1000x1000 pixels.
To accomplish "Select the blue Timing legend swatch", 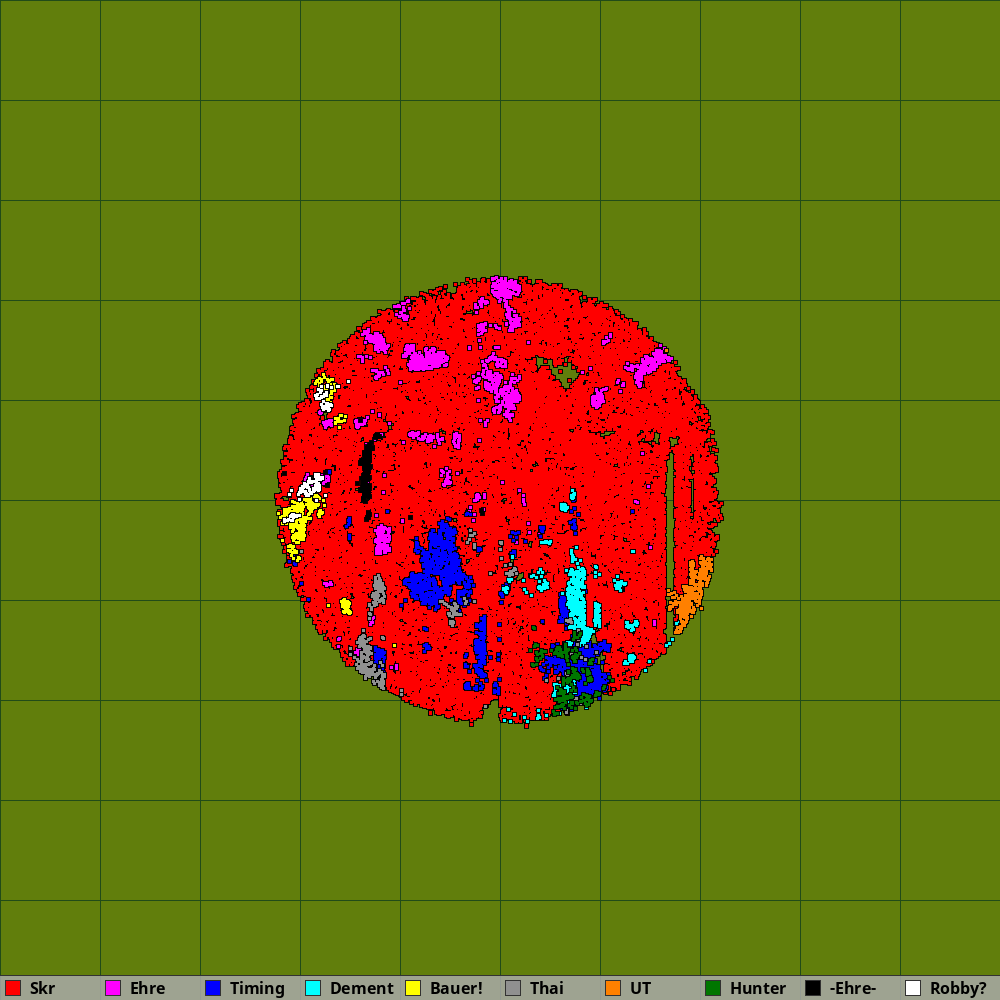I will 213,988.
